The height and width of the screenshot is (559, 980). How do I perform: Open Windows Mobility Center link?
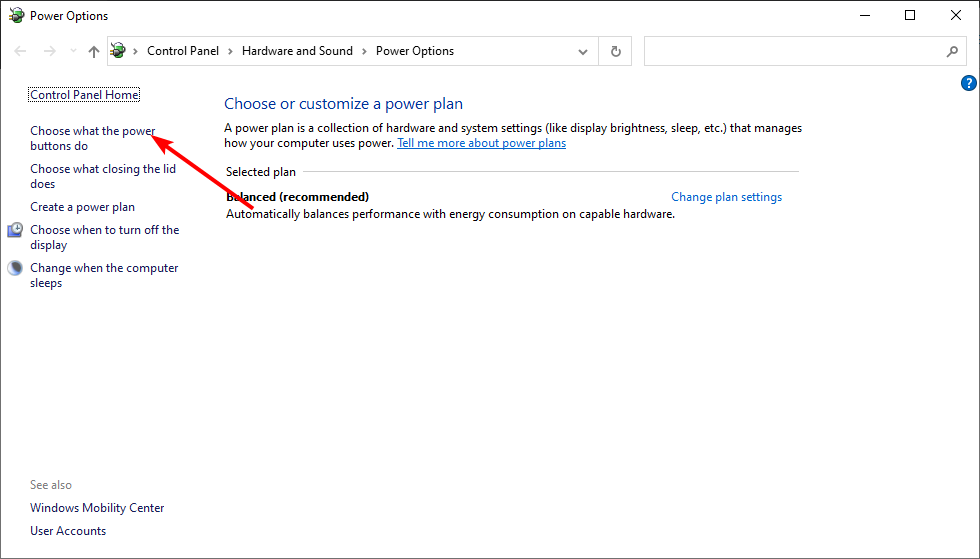tap(97, 508)
